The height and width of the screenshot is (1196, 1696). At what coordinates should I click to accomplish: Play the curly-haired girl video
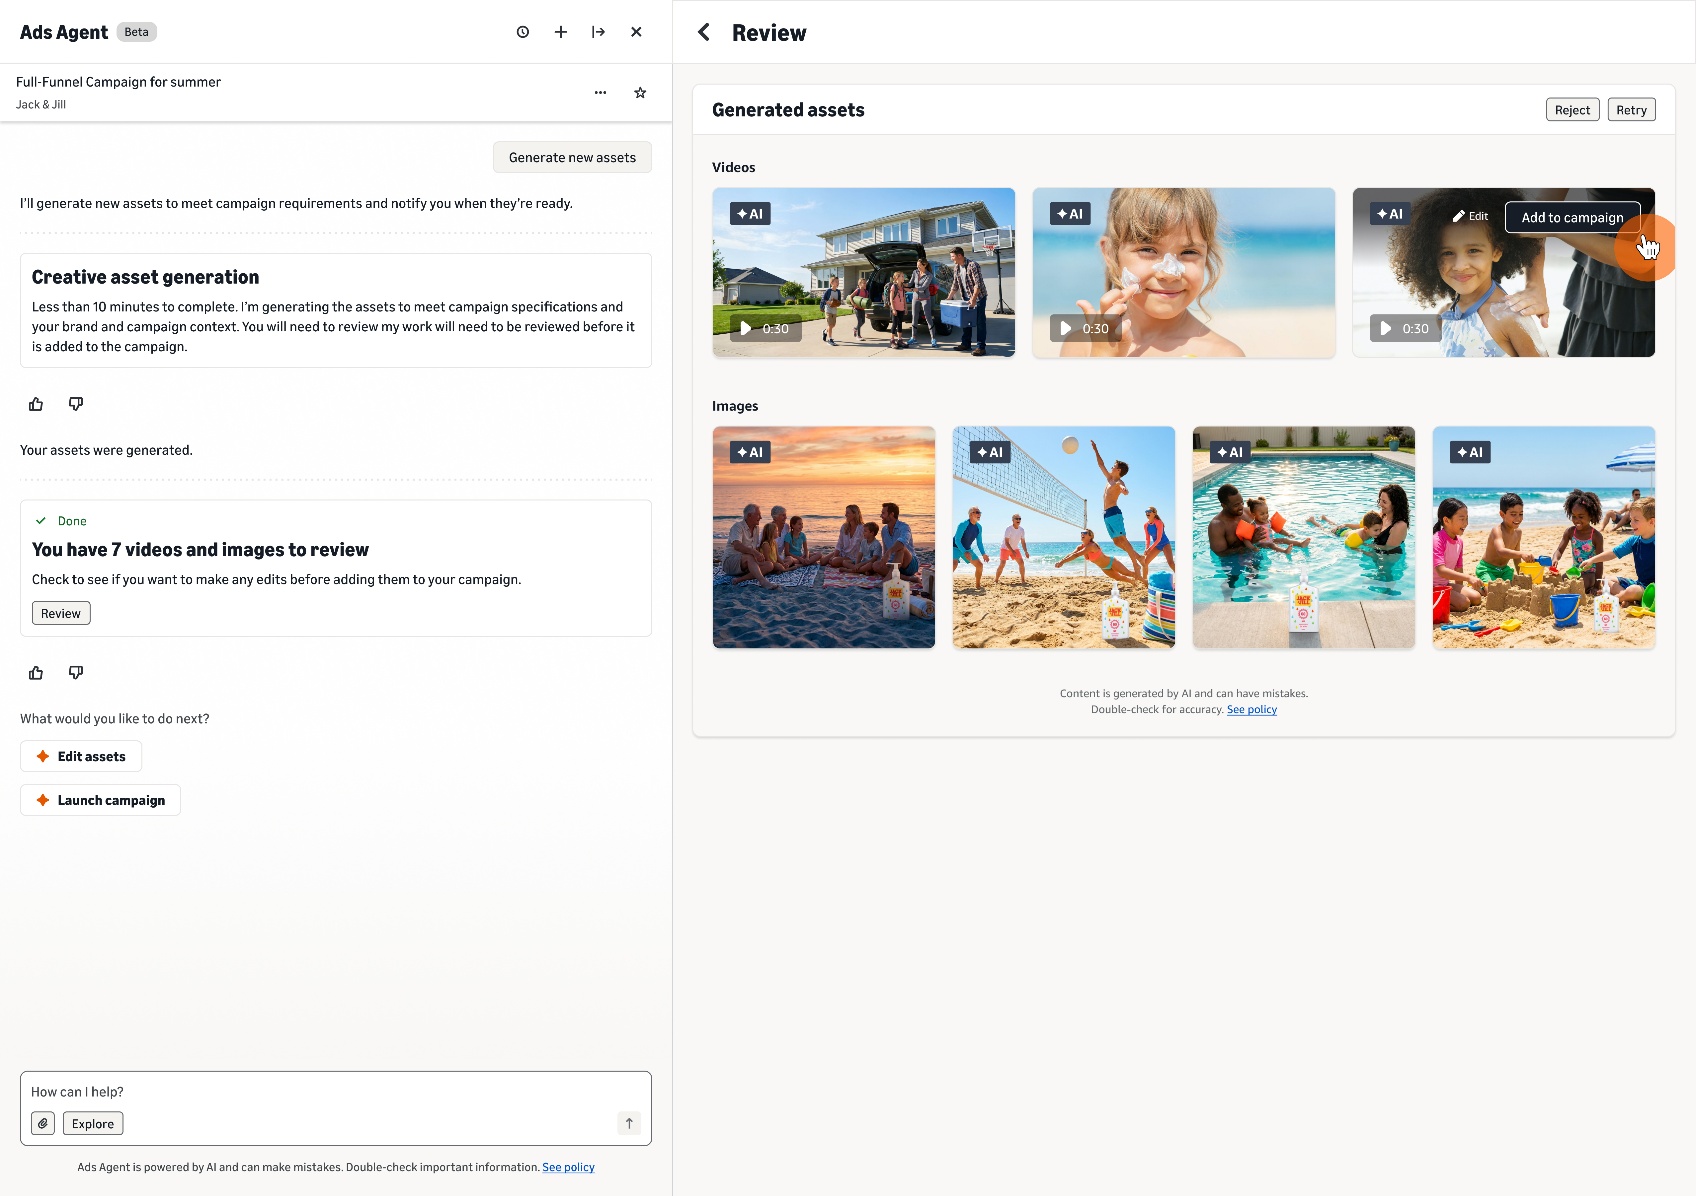click(1405, 328)
